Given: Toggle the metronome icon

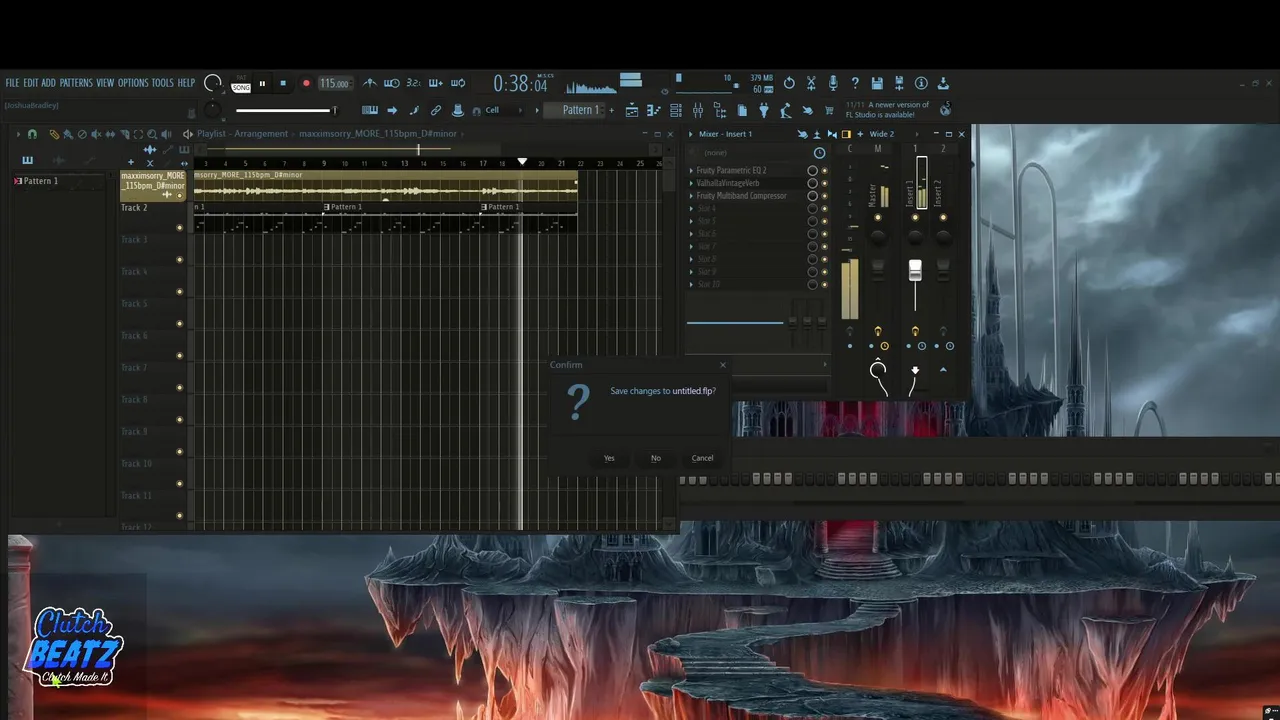Looking at the screenshot, I should point(370,83).
